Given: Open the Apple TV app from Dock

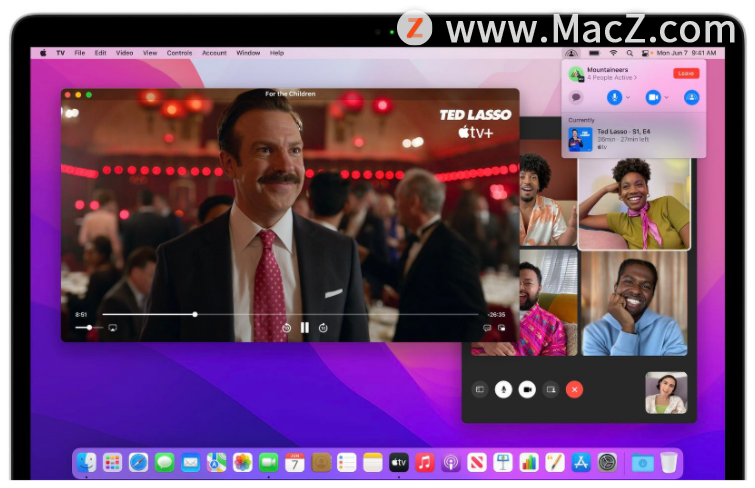Looking at the screenshot, I should (x=399, y=463).
